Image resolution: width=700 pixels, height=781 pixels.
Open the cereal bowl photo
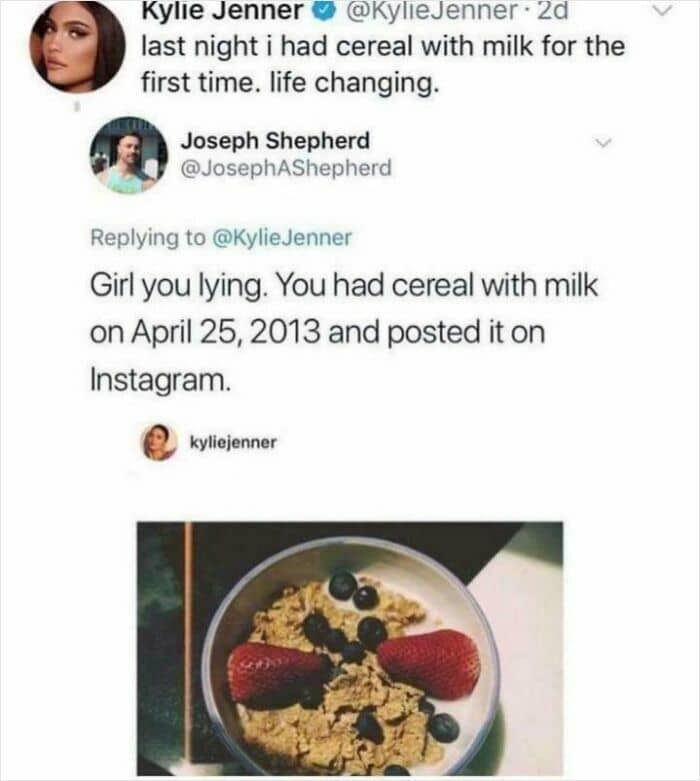click(350, 648)
